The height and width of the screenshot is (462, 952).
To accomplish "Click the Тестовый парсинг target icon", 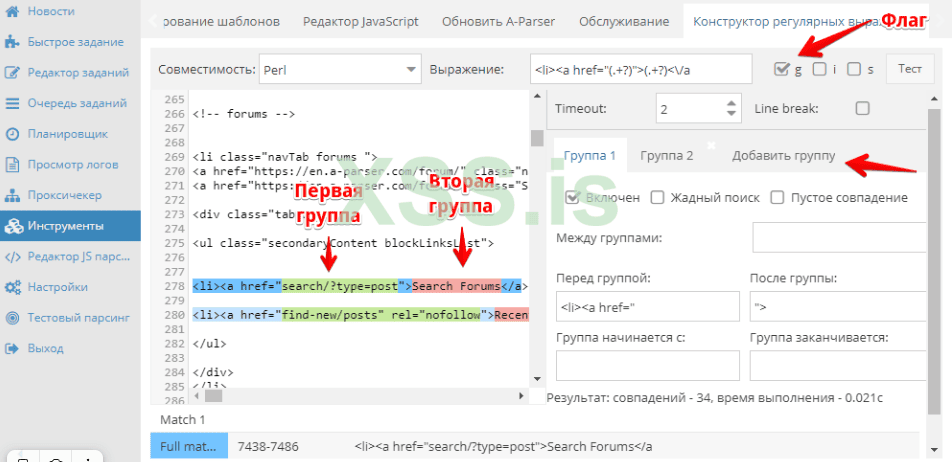I will (12, 318).
